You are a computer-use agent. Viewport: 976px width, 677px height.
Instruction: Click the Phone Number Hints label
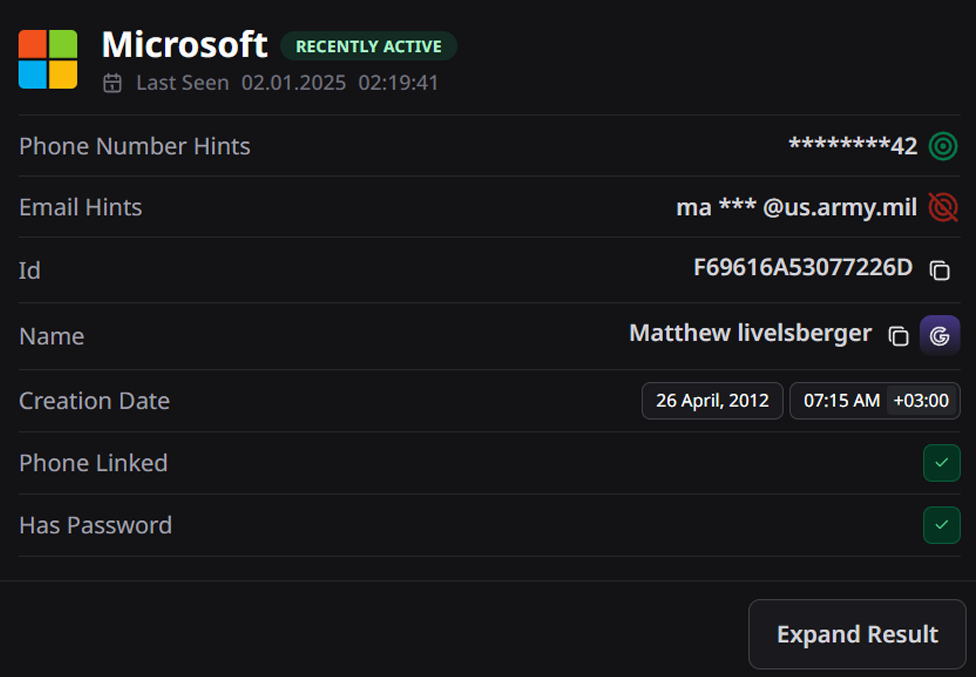point(134,146)
